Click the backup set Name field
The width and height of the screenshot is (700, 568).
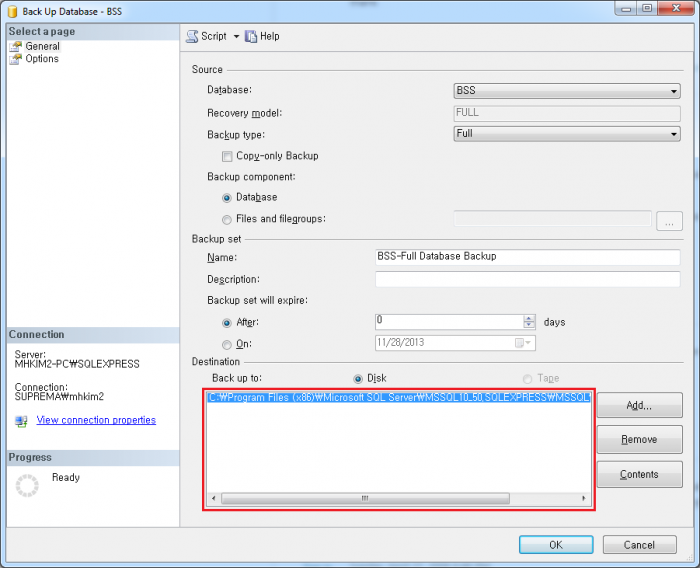click(527, 256)
